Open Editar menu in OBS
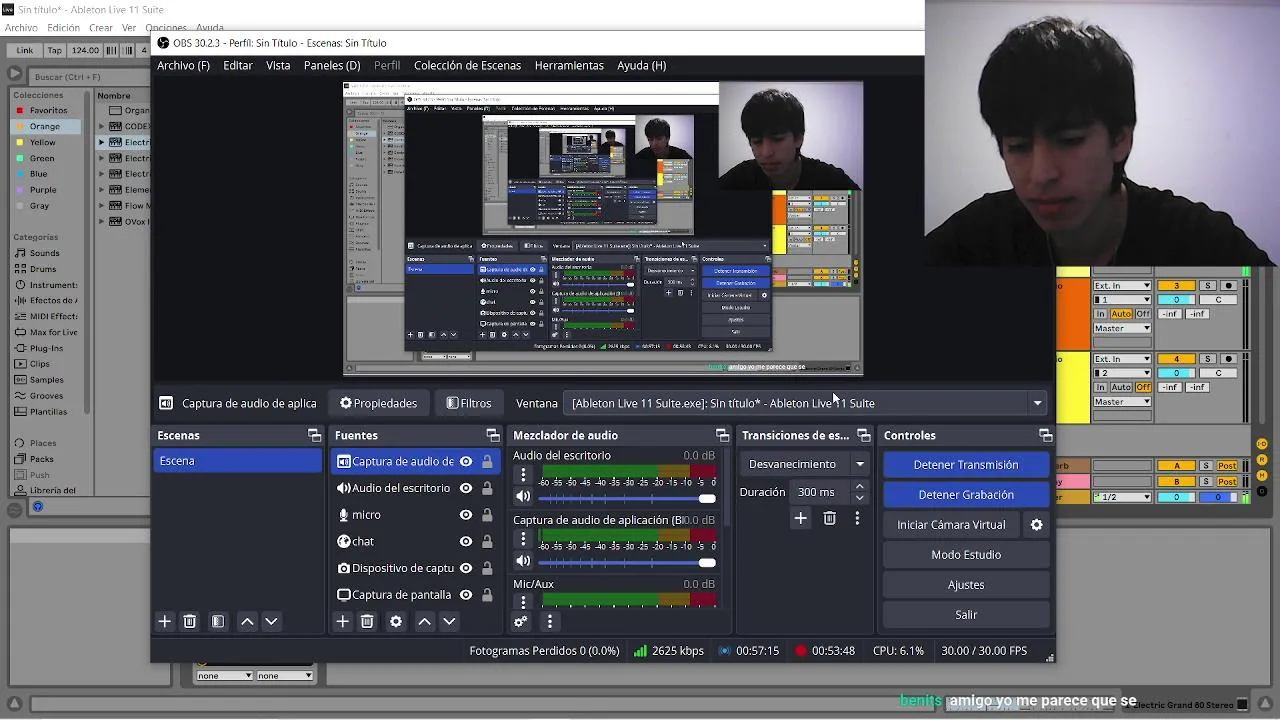This screenshot has width=1280, height=720. (238, 65)
